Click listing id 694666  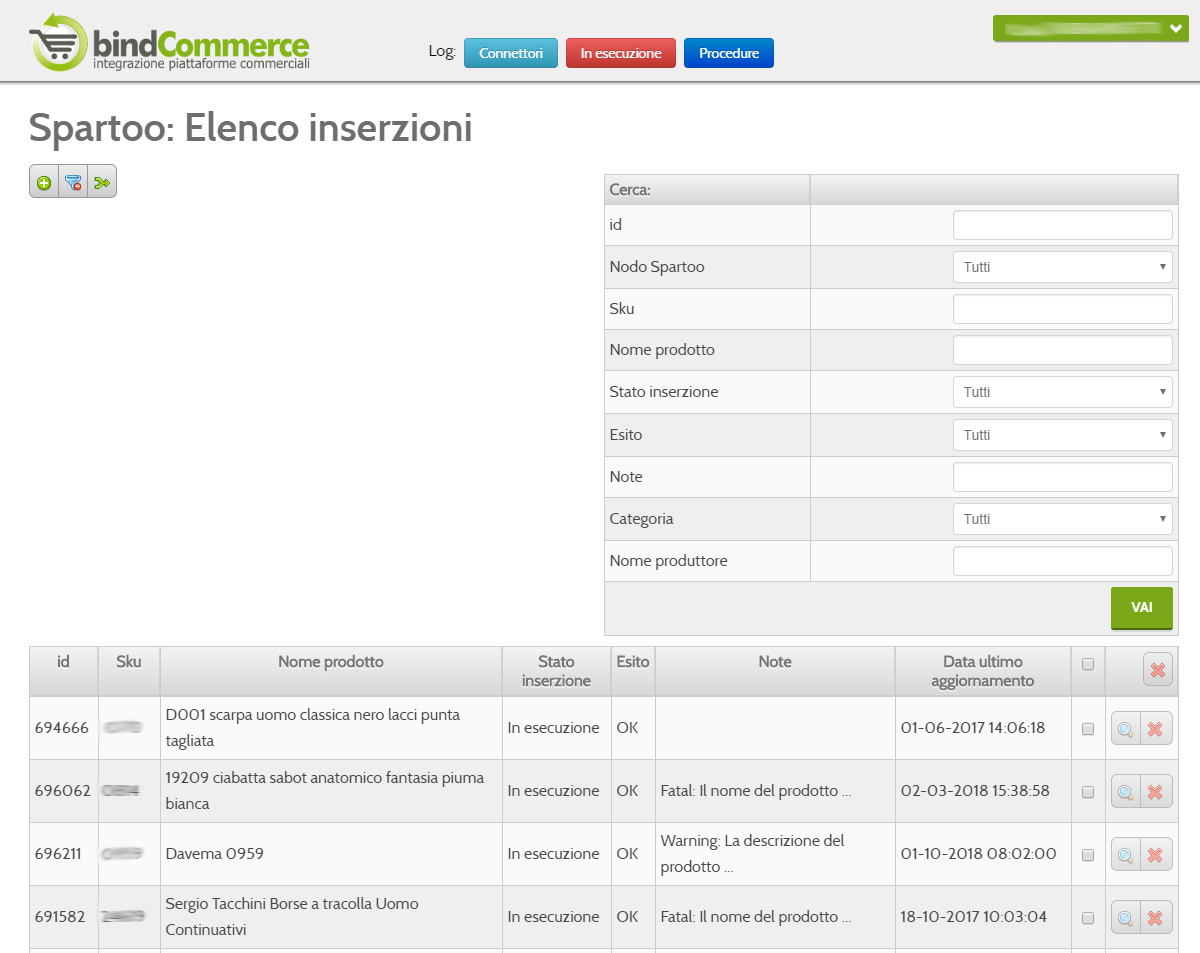click(x=61, y=728)
